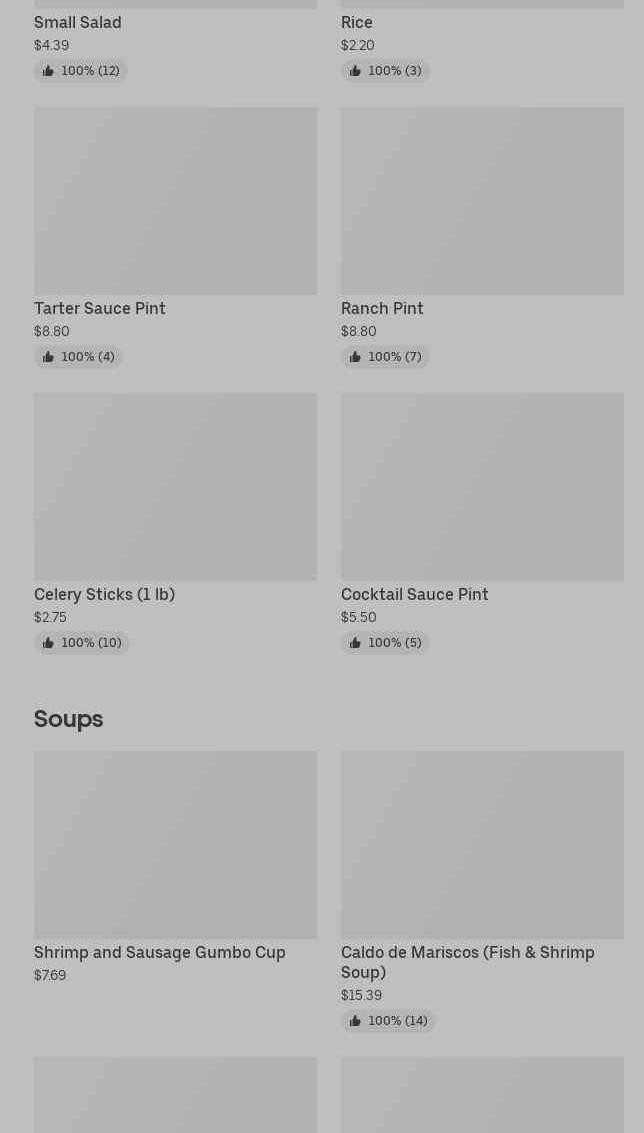Click Caldo de Mariscos (Fish & Shrimp Soup) title
The image size is (644, 1133).
[468, 962]
